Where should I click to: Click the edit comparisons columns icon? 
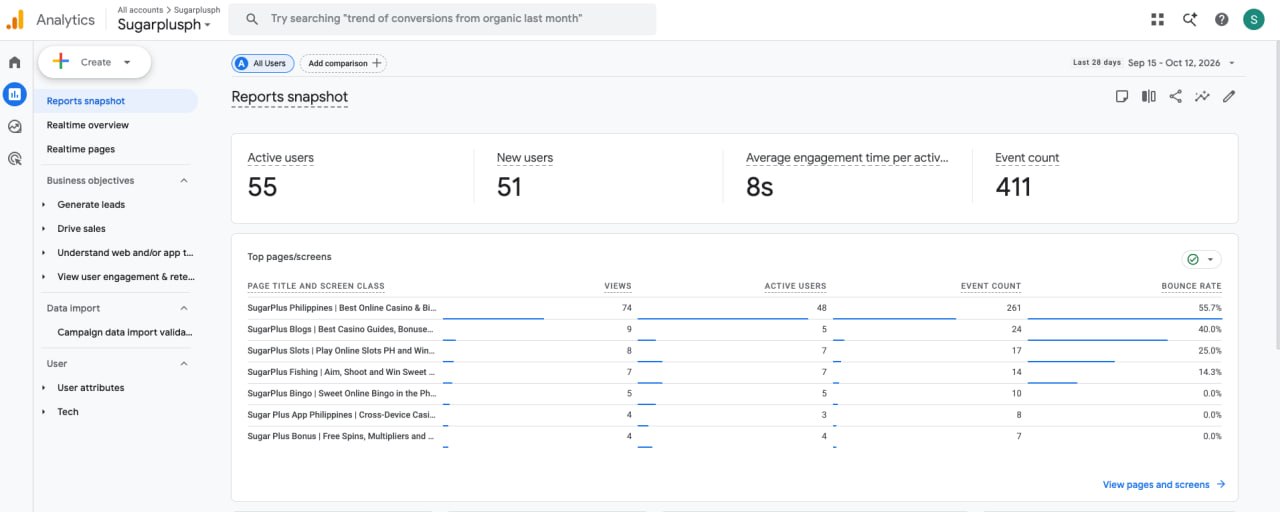1149,96
